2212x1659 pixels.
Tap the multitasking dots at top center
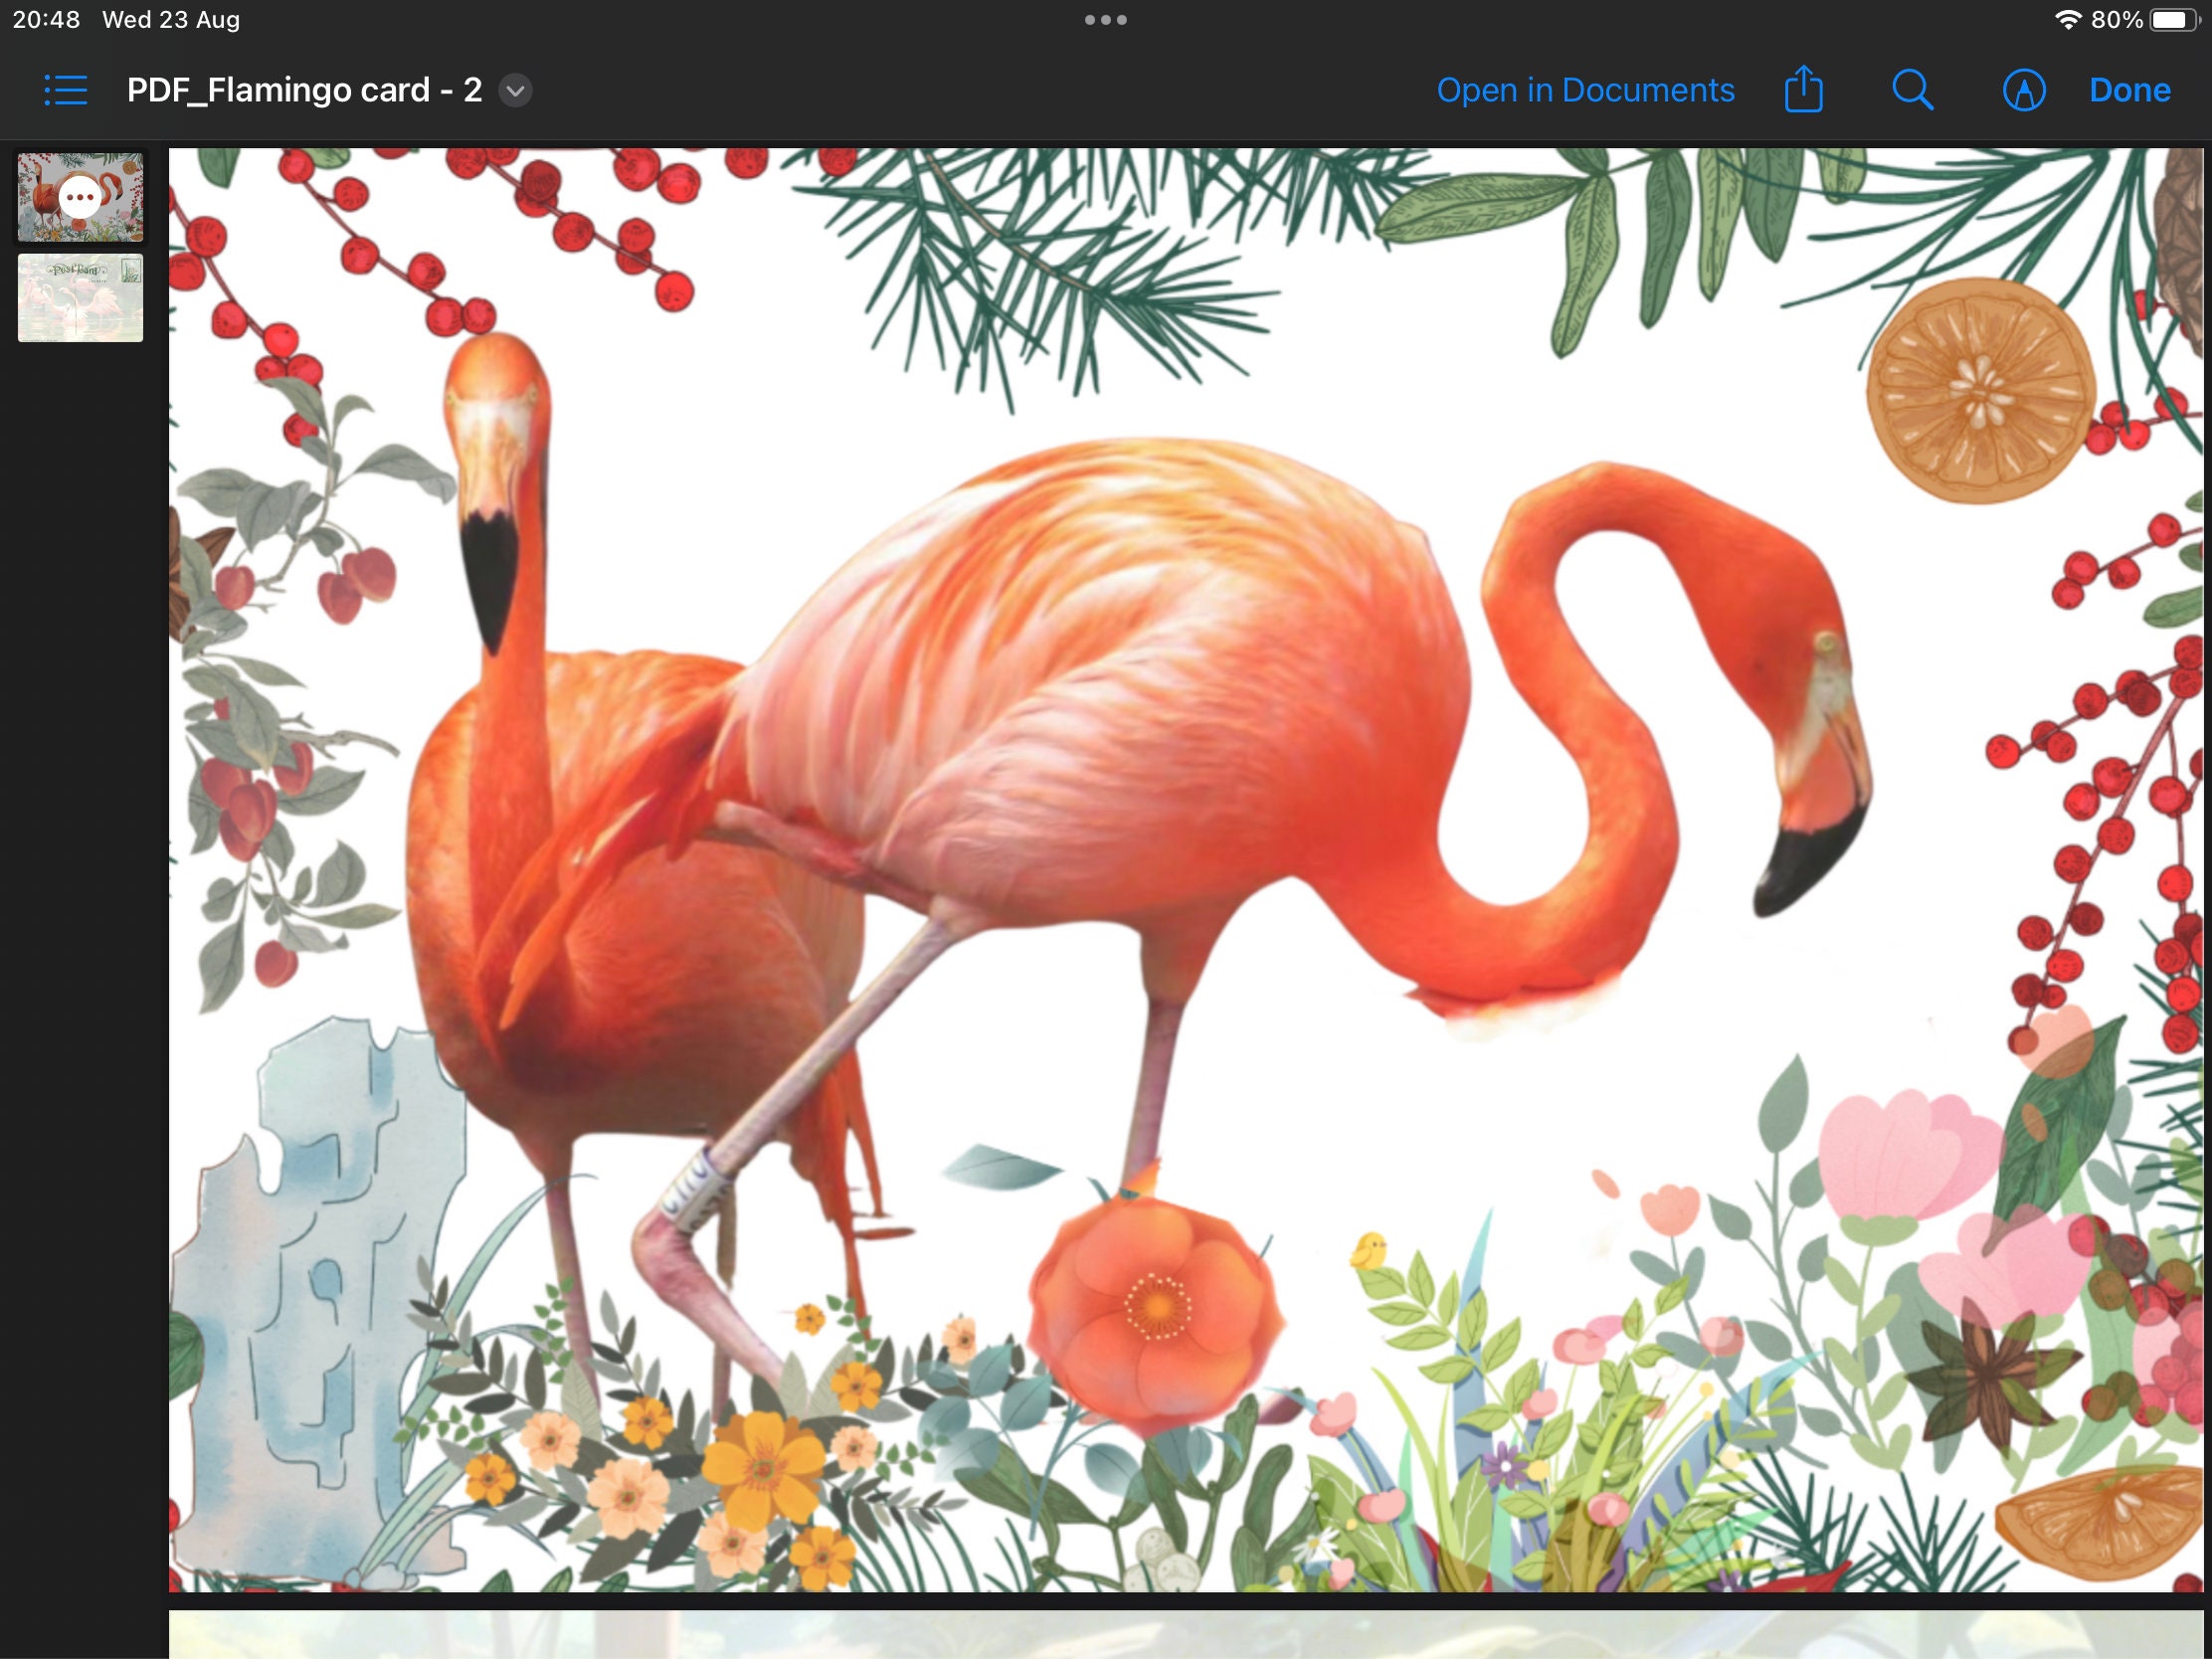point(1105,18)
